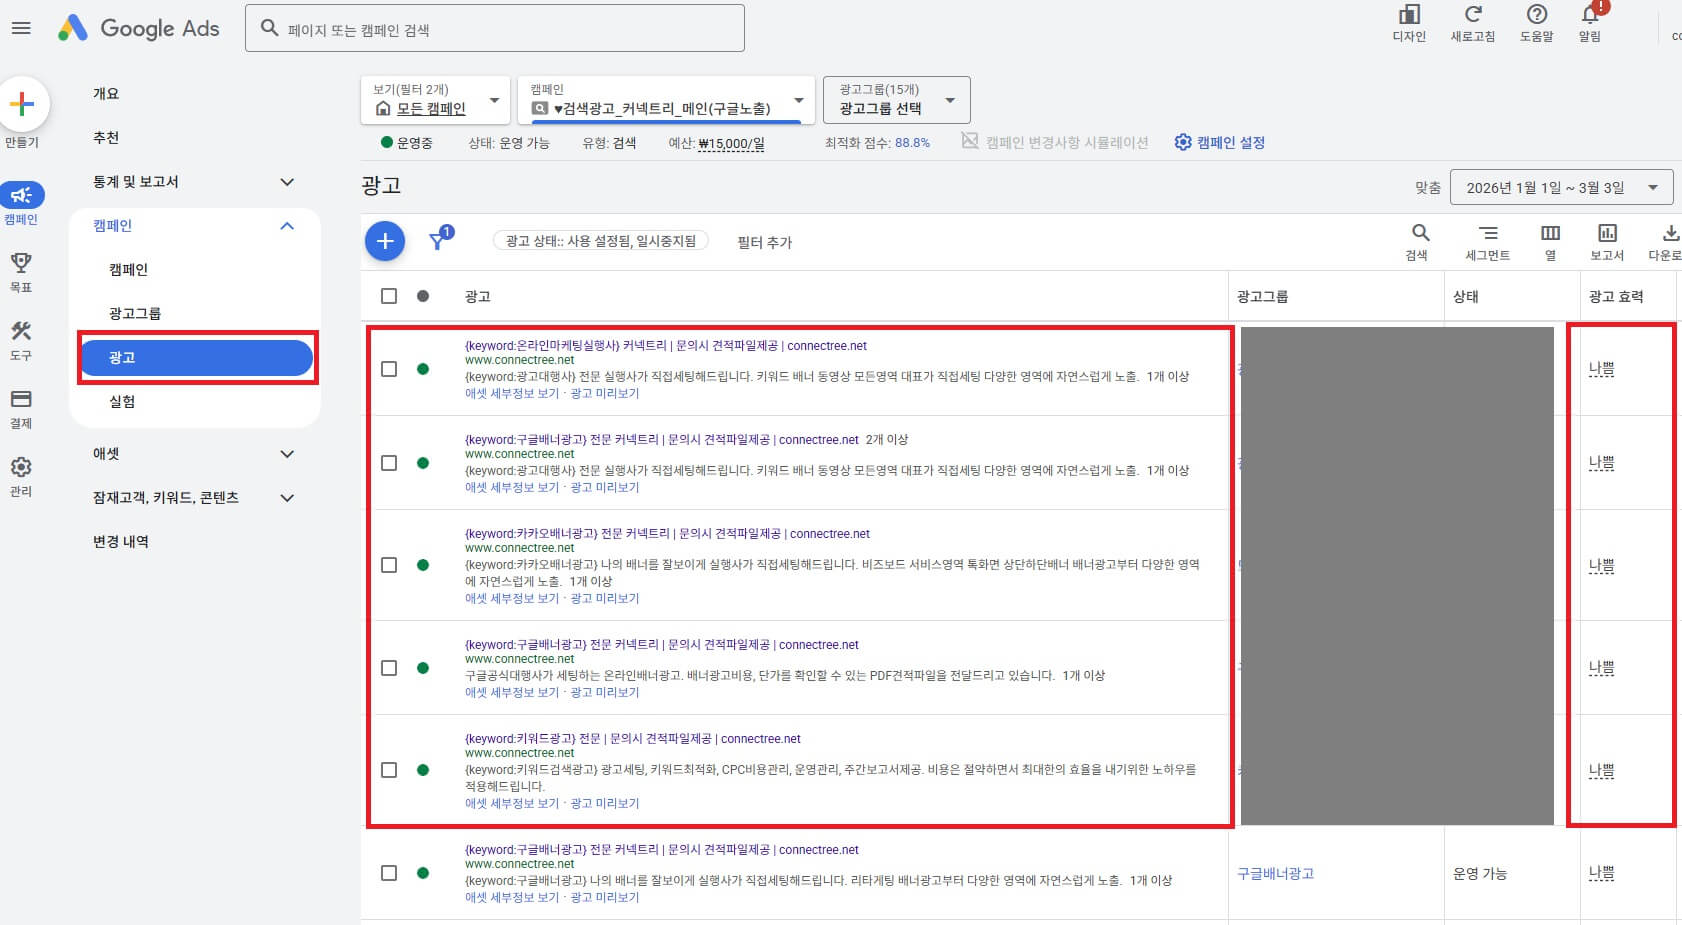
Task: Check the 구글배너광고 '2개 이상' ad row checkbox
Action: (389, 463)
